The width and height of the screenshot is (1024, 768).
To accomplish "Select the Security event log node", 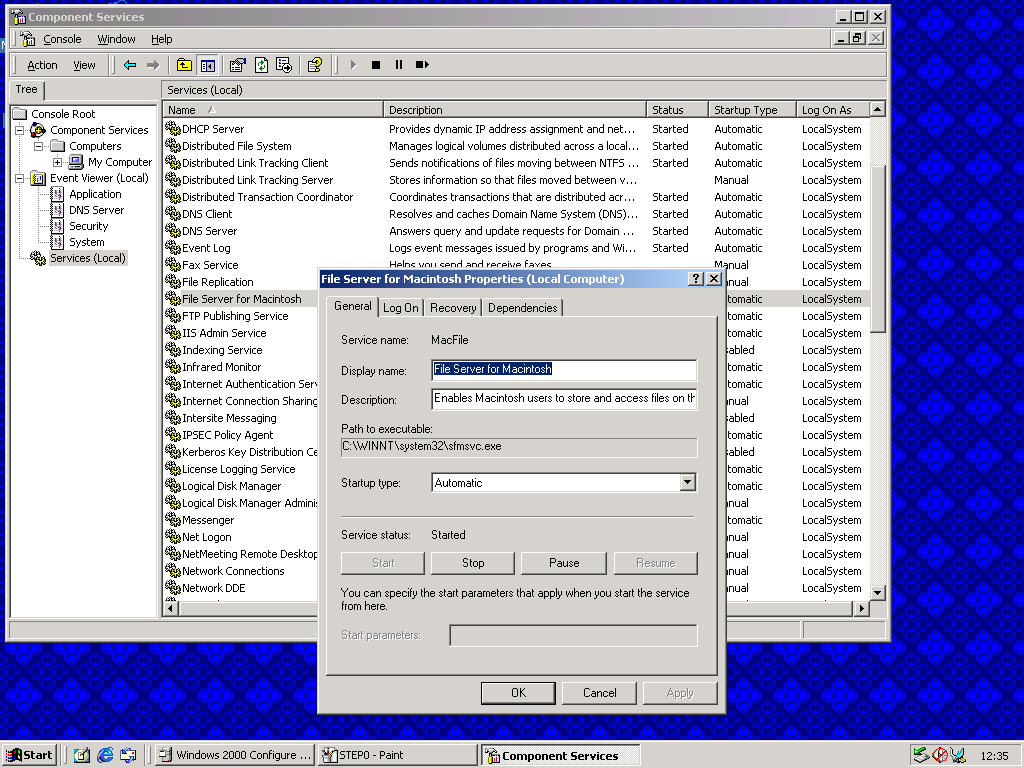I will click(x=89, y=226).
